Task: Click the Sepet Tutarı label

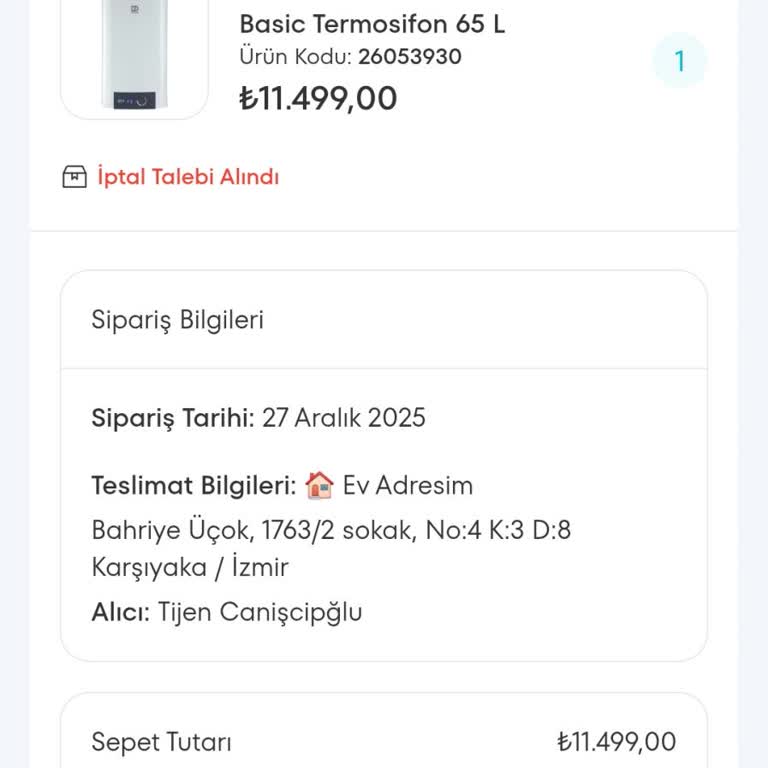Action: tap(161, 742)
